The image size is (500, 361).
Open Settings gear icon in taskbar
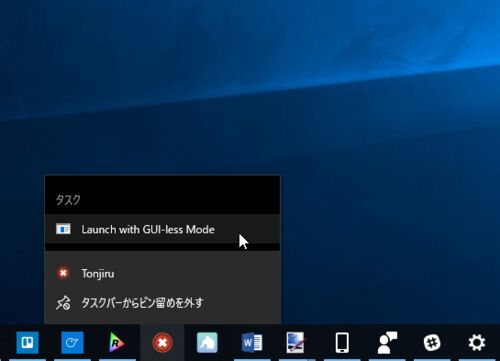coord(477,342)
